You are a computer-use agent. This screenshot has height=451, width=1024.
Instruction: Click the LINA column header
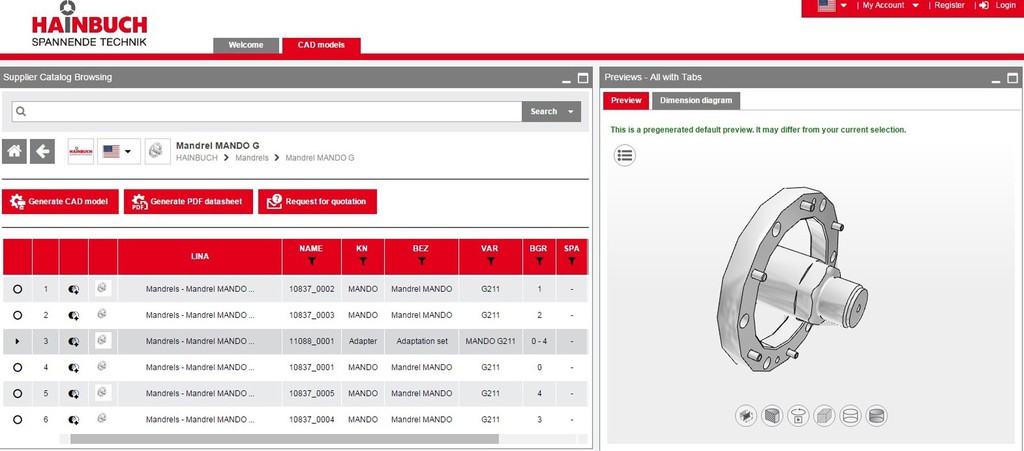click(200, 257)
